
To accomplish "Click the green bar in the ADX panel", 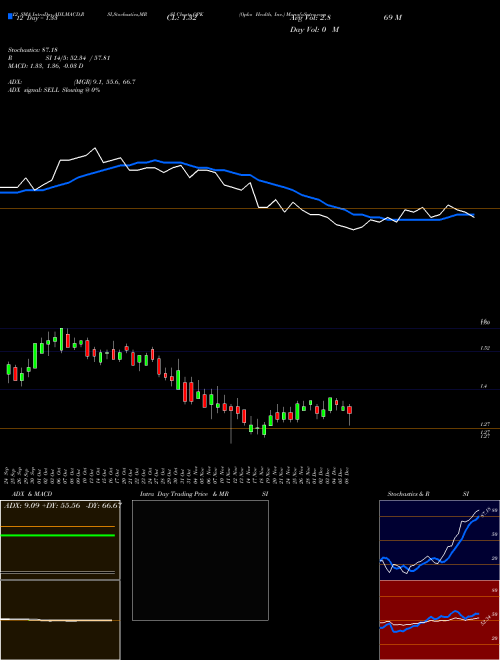I will click(x=58, y=535).
